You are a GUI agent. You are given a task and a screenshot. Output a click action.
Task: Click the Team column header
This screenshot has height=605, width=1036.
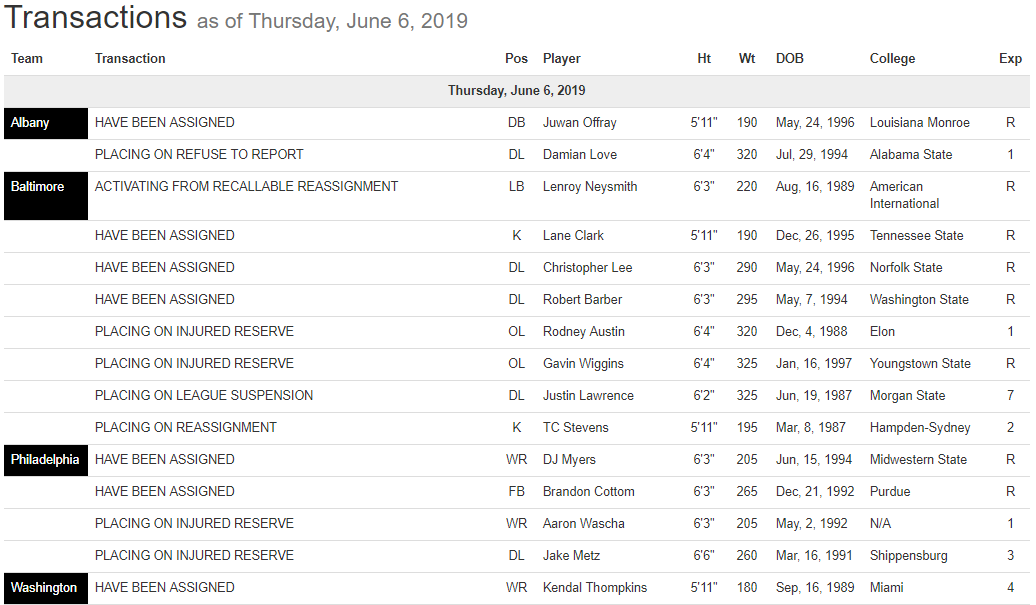tap(27, 59)
